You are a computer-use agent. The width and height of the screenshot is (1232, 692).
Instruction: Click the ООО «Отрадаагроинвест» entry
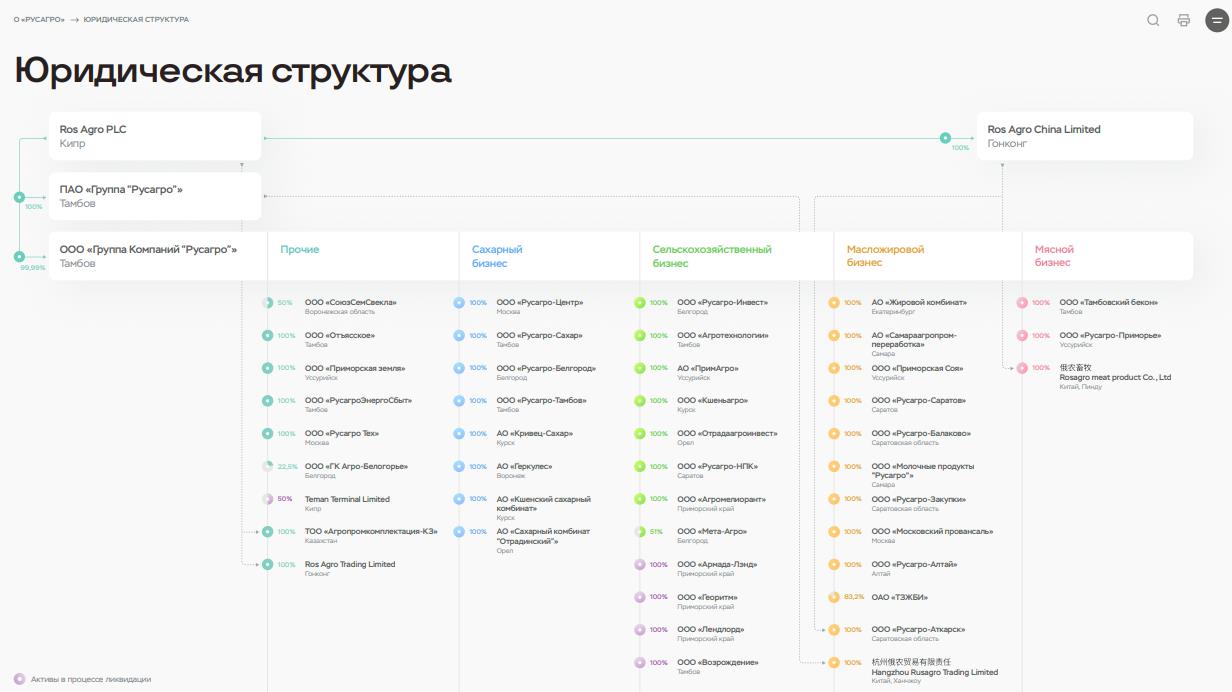(727, 438)
